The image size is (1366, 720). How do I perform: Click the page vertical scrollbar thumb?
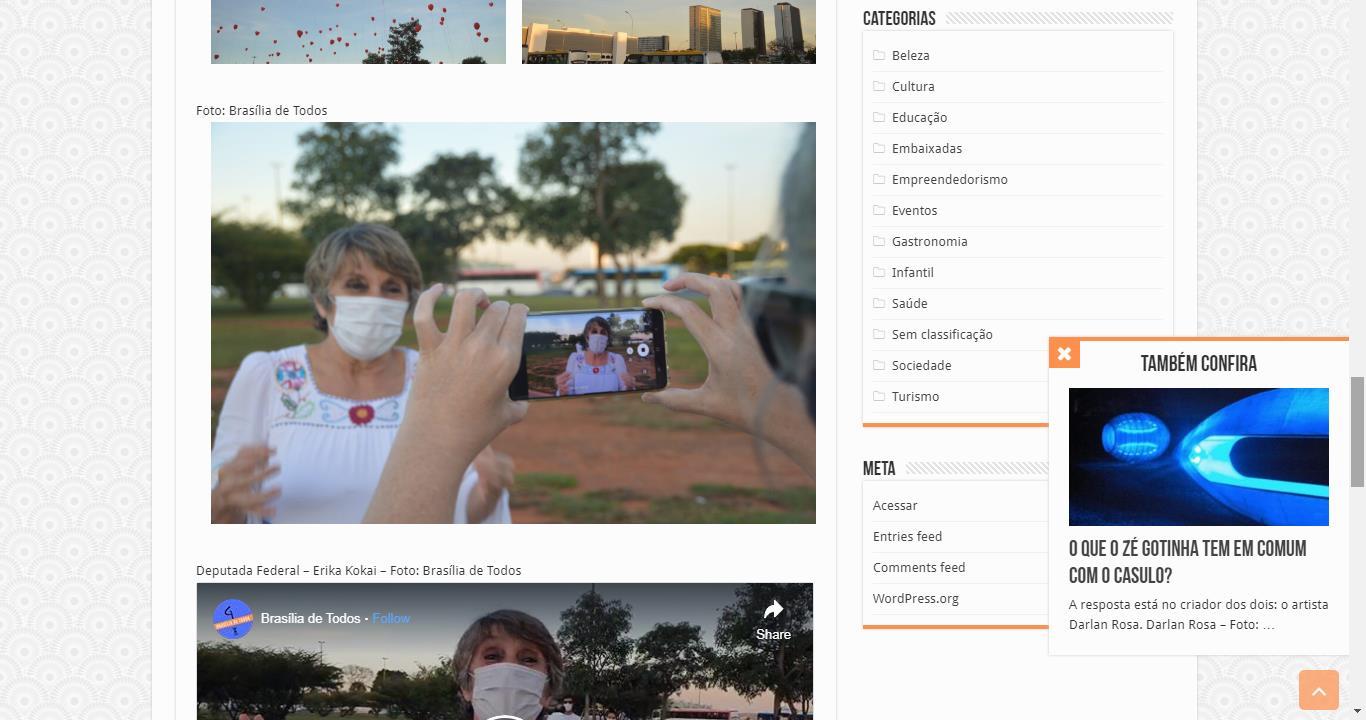pos(1357,420)
